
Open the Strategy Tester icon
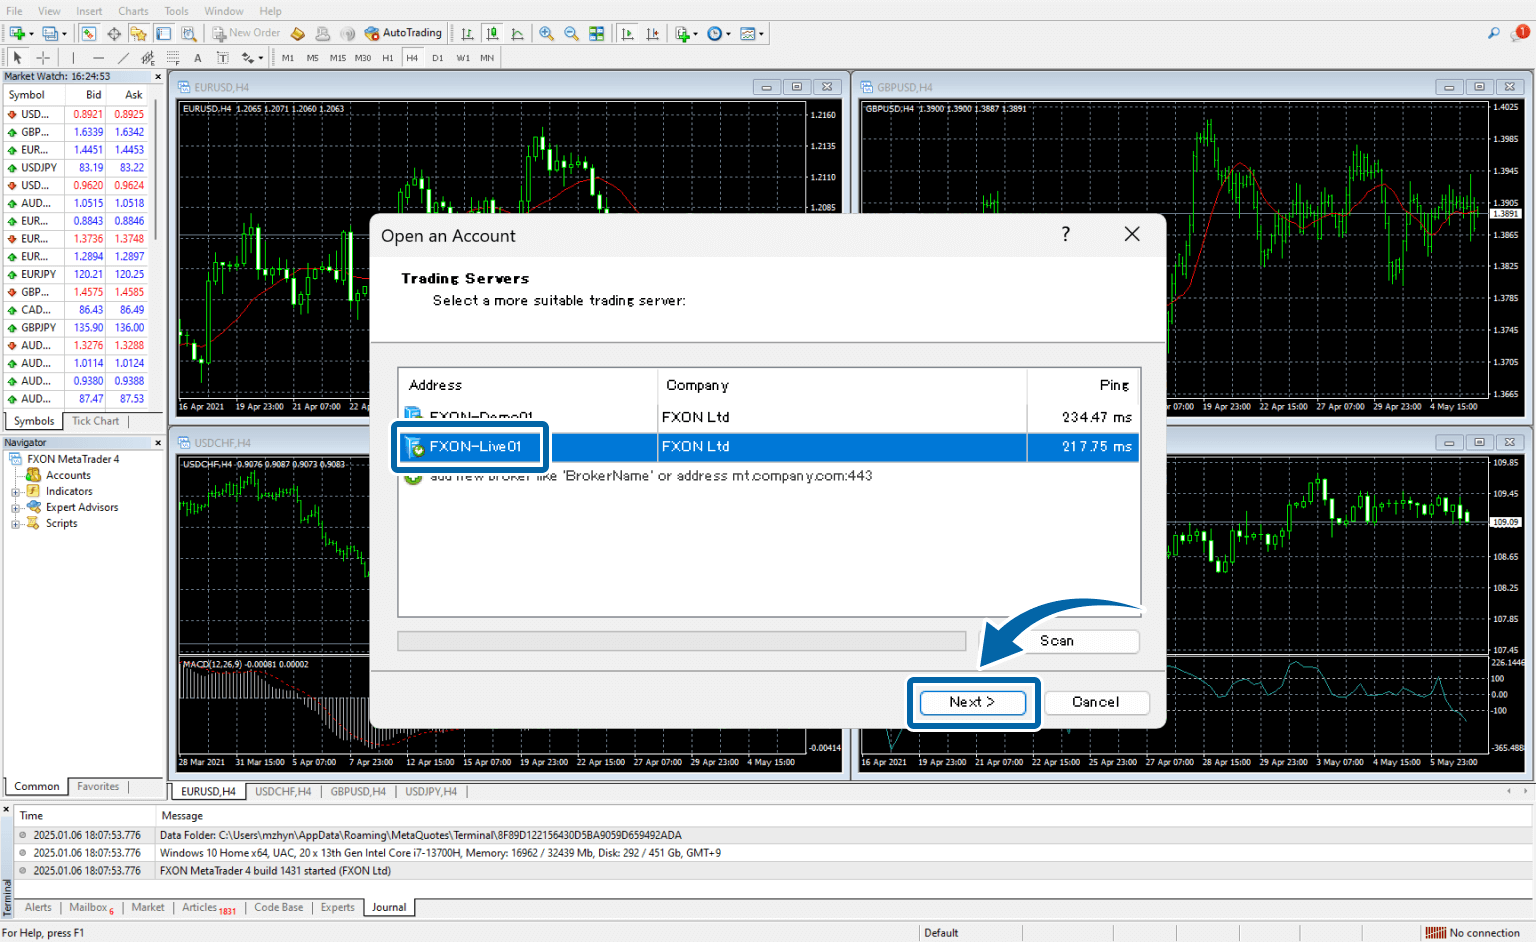pos(188,34)
